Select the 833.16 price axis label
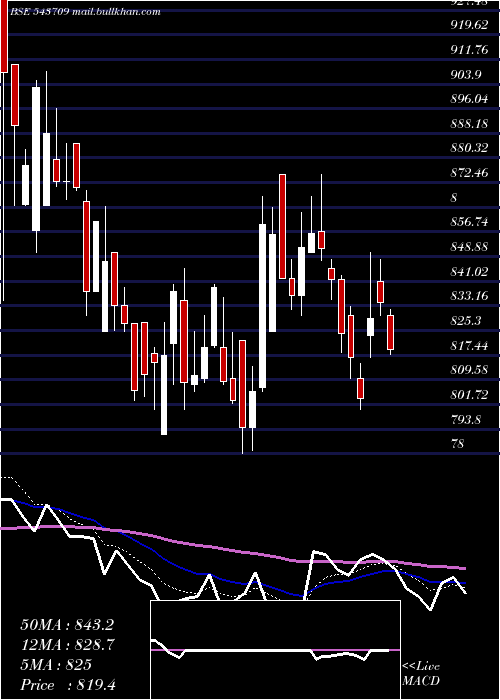 coord(469,296)
